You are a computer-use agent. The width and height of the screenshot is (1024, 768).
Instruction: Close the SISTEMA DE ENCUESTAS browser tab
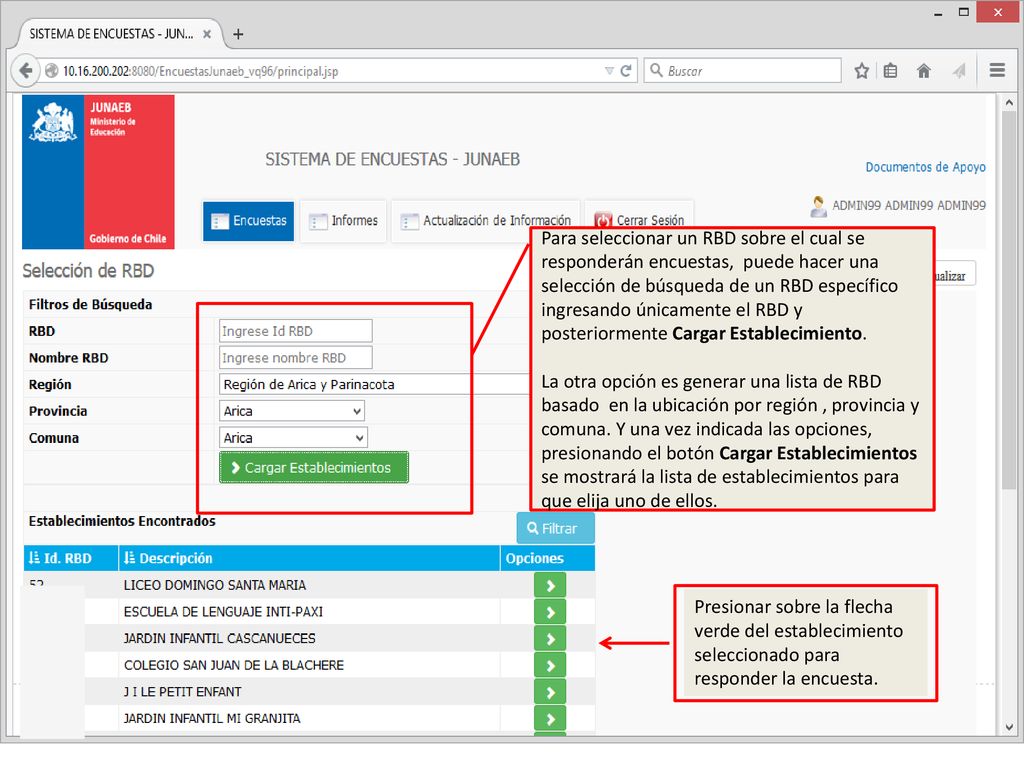point(206,34)
